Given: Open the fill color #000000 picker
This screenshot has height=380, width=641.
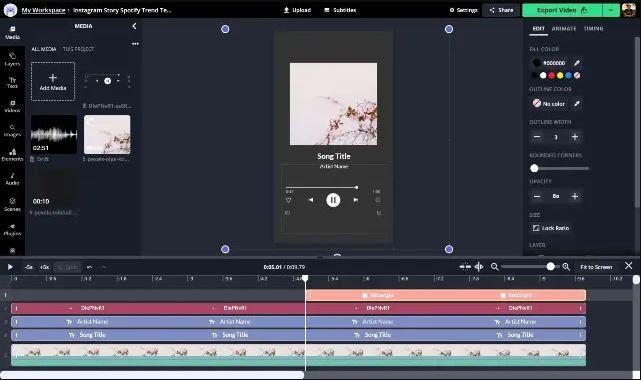Looking at the screenshot, I should tap(549, 63).
